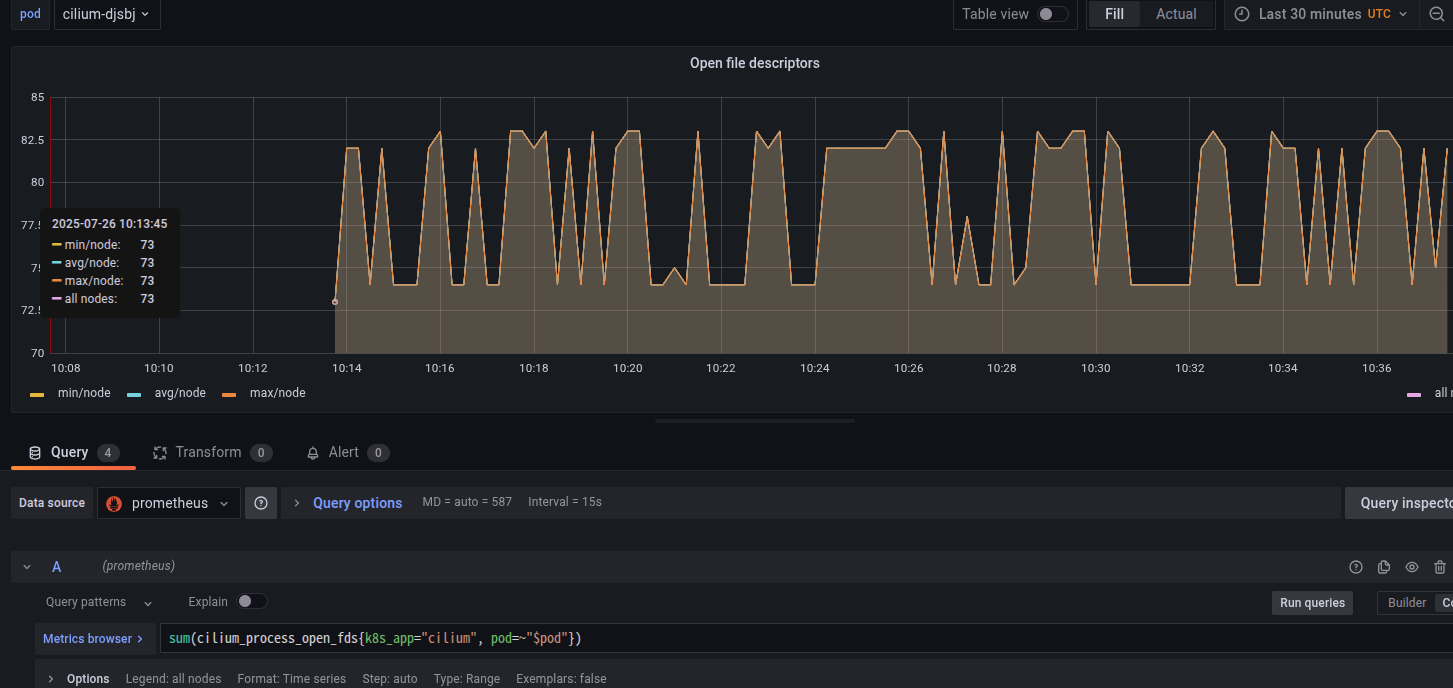The height and width of the screenshot is (688, 1453).
Task: Open the pod variable dropdown cilium-djsbj
Action: [106, 14]
